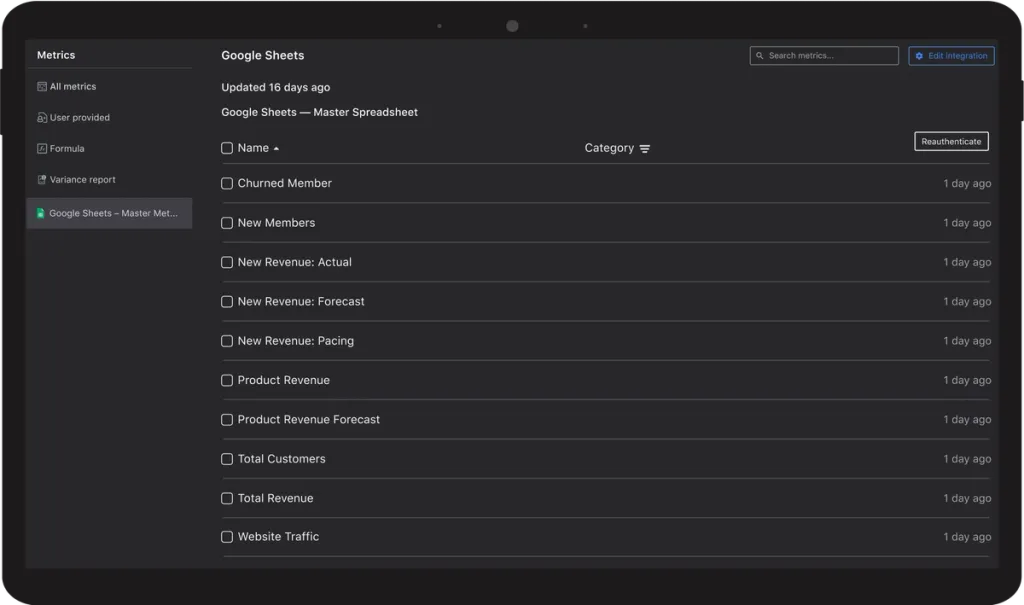Image resolution: width=1024 pixels, height=605 pixels.
Task: Click 1 day ago in Churned Member row
Action: pos(967,184)
